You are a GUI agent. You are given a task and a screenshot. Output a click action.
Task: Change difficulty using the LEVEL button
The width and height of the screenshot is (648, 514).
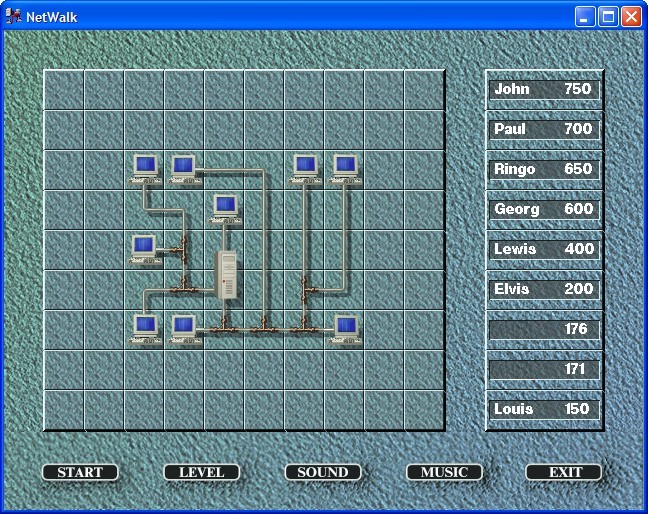(202, 472)
